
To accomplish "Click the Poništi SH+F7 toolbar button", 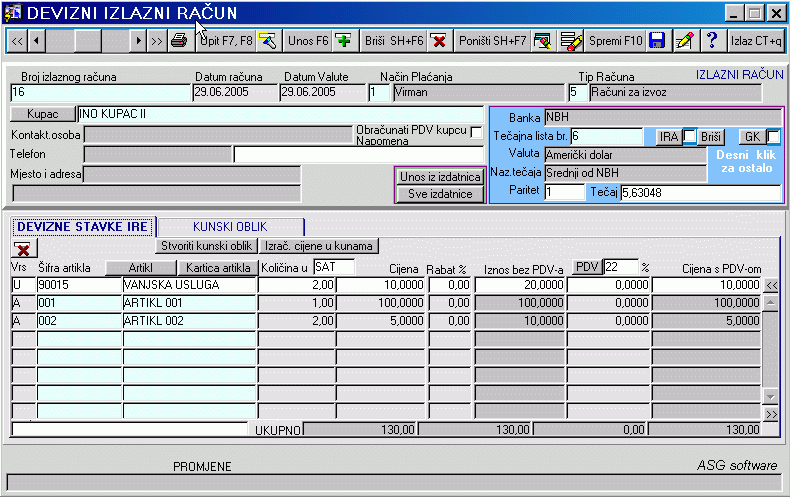I will 492,41.
